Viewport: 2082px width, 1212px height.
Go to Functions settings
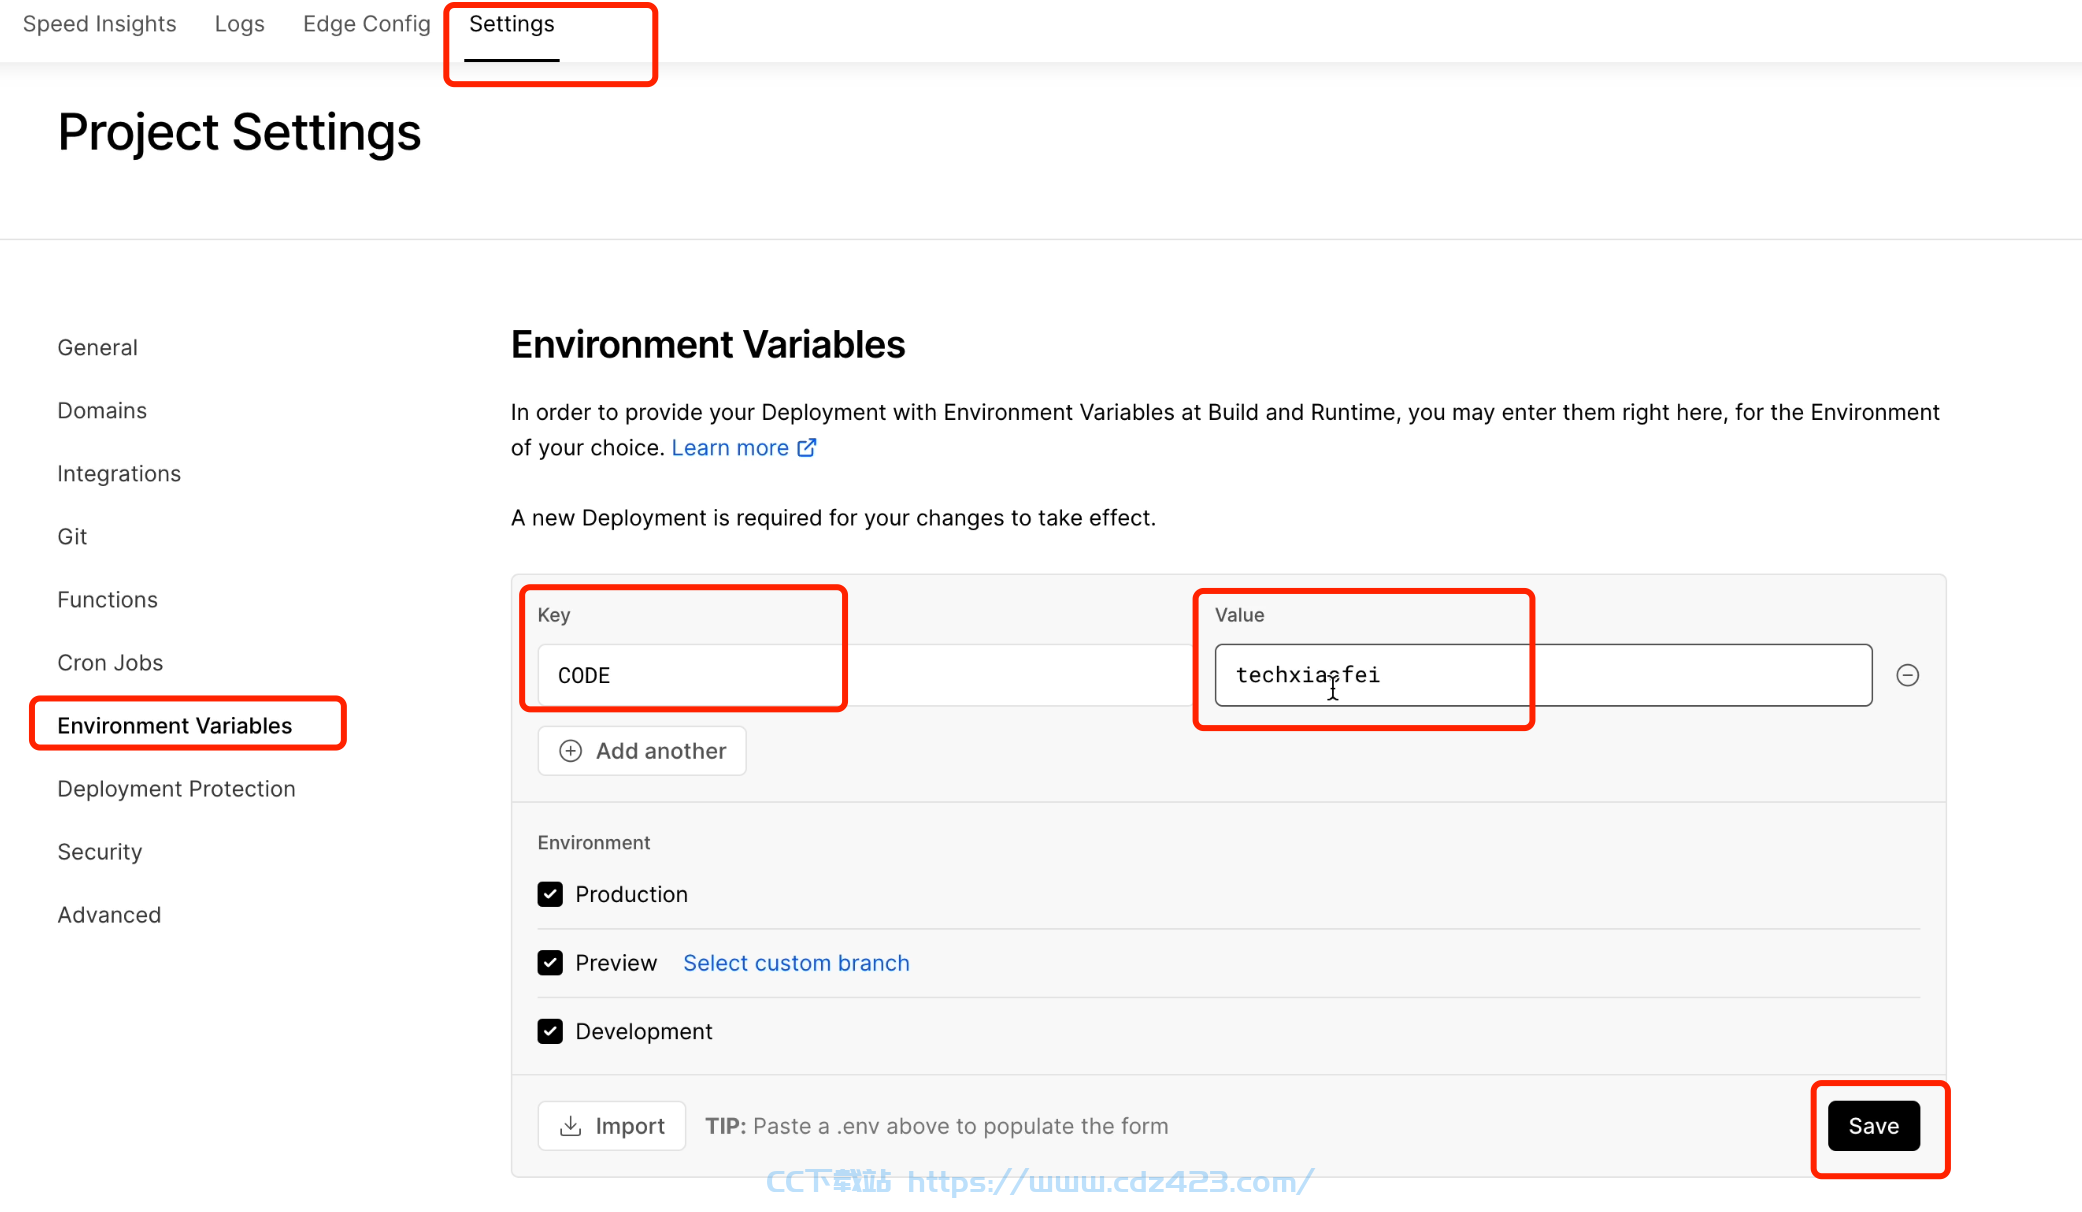[107, 599]
